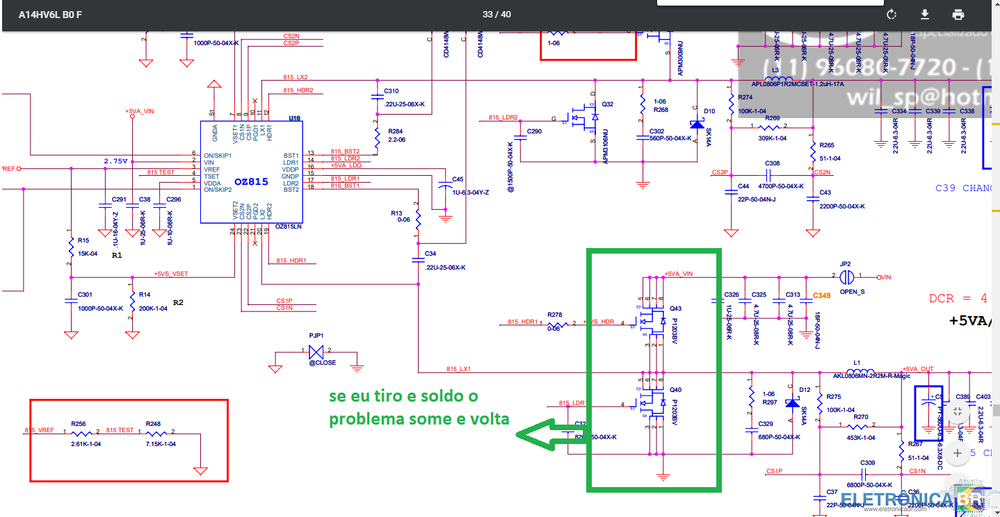Click the Q32 transistor symbol
Image resolution: width=1000 pixels, height=517 pixels.
click(x=585, y=114)
